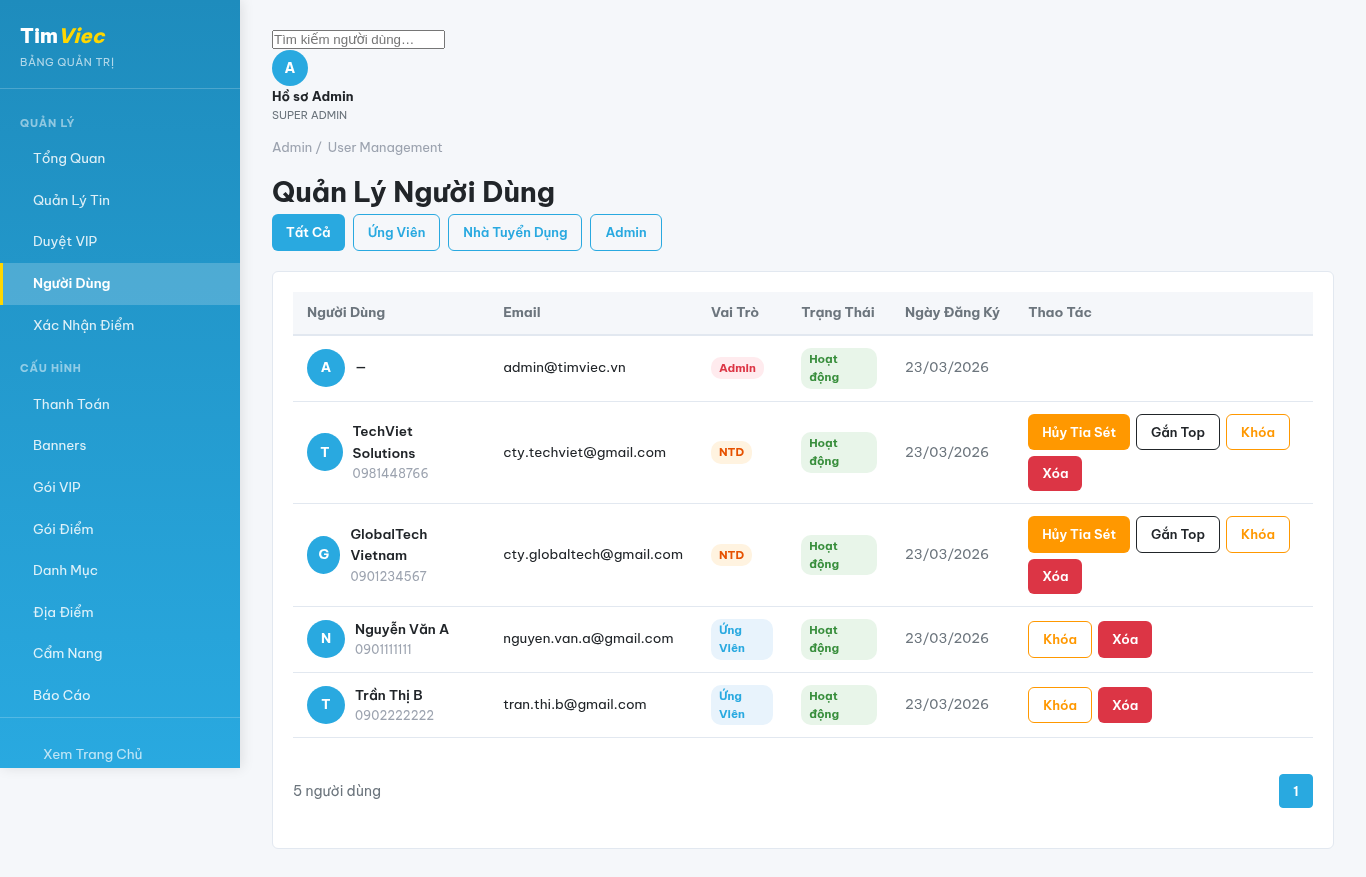Switch to the "Ứng Viên" filter tab

(x=396, y=232)
